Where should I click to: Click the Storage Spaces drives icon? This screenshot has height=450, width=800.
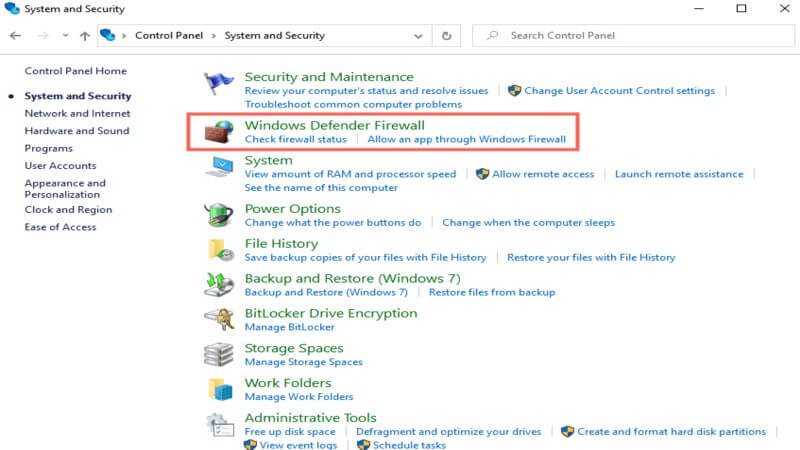pos(219,354)
